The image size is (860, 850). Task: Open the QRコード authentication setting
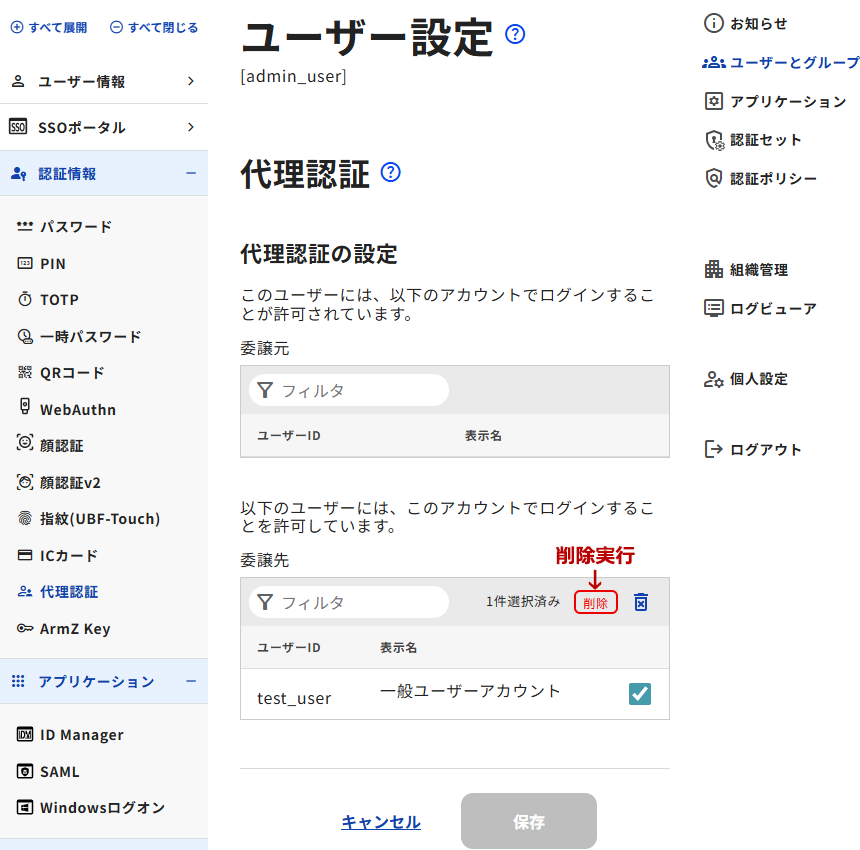tap(72, 373)
